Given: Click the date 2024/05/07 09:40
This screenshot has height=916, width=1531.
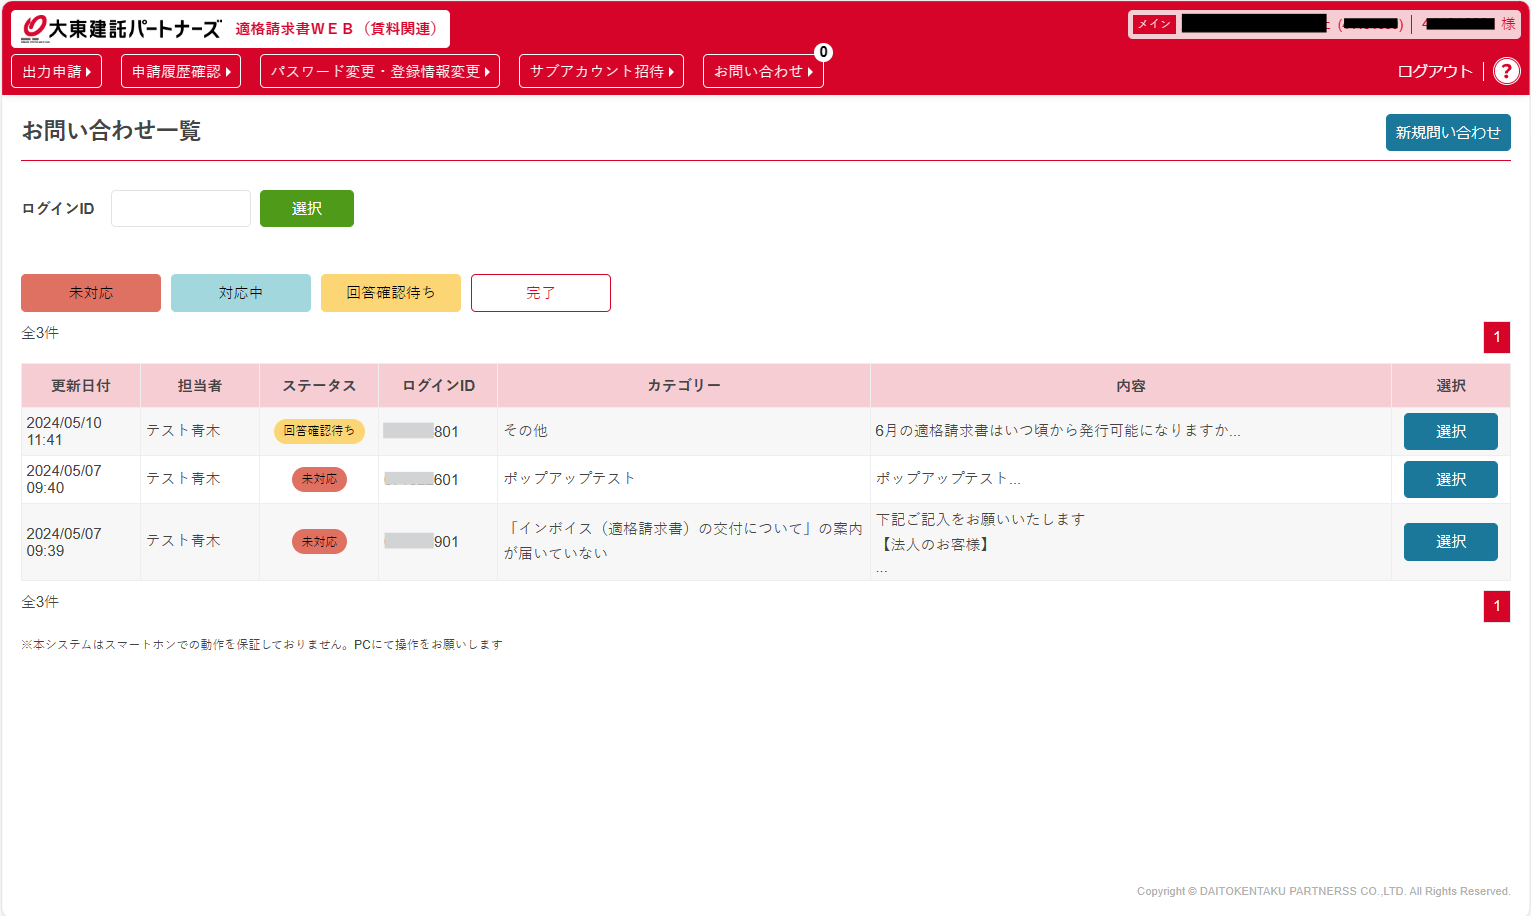Looking at the screenshot, I should tap(64, 479).
